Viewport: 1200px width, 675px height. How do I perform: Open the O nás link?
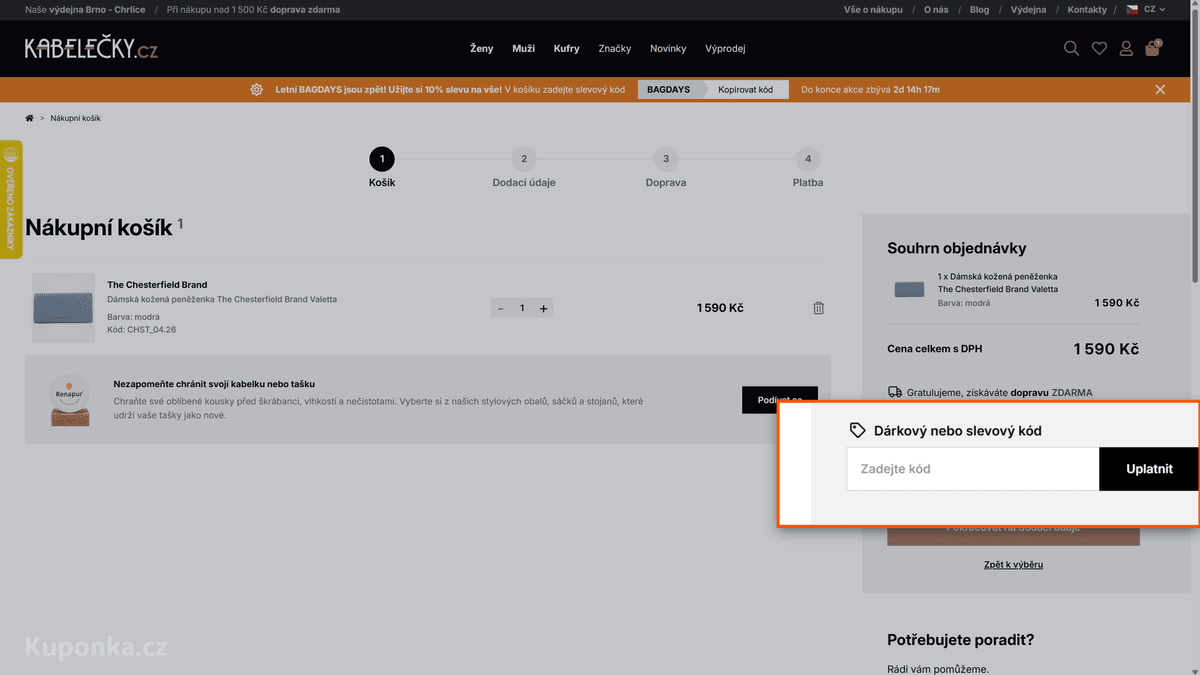tap(936, 9)
